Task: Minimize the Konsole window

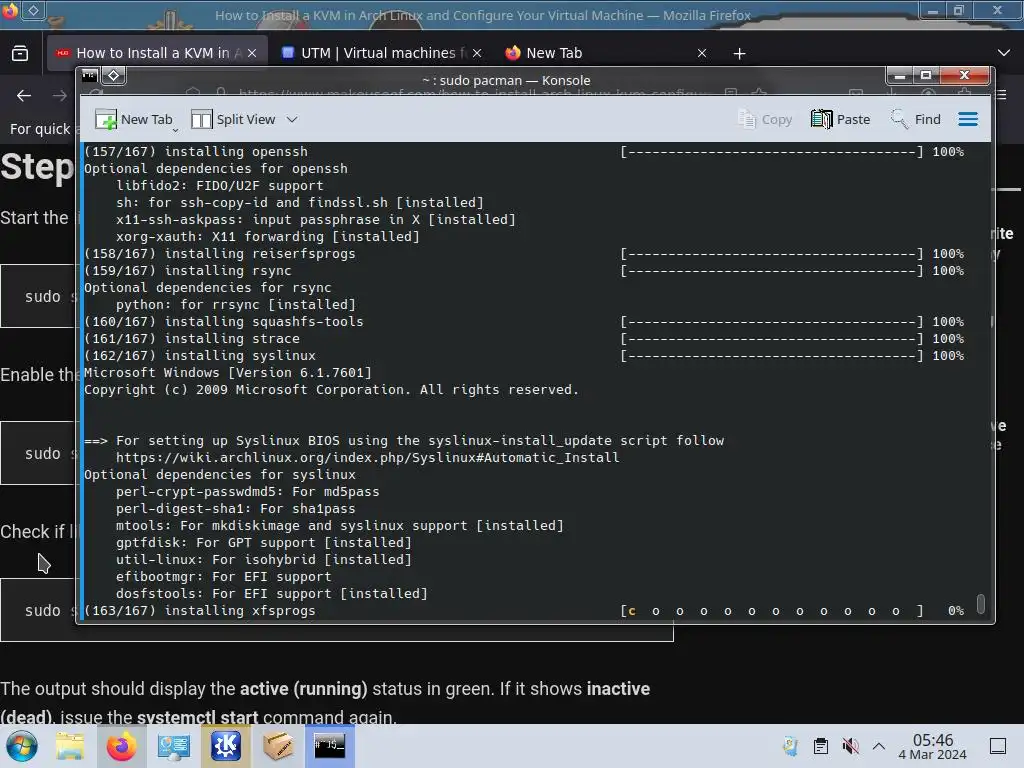Action: pos(899,76)
